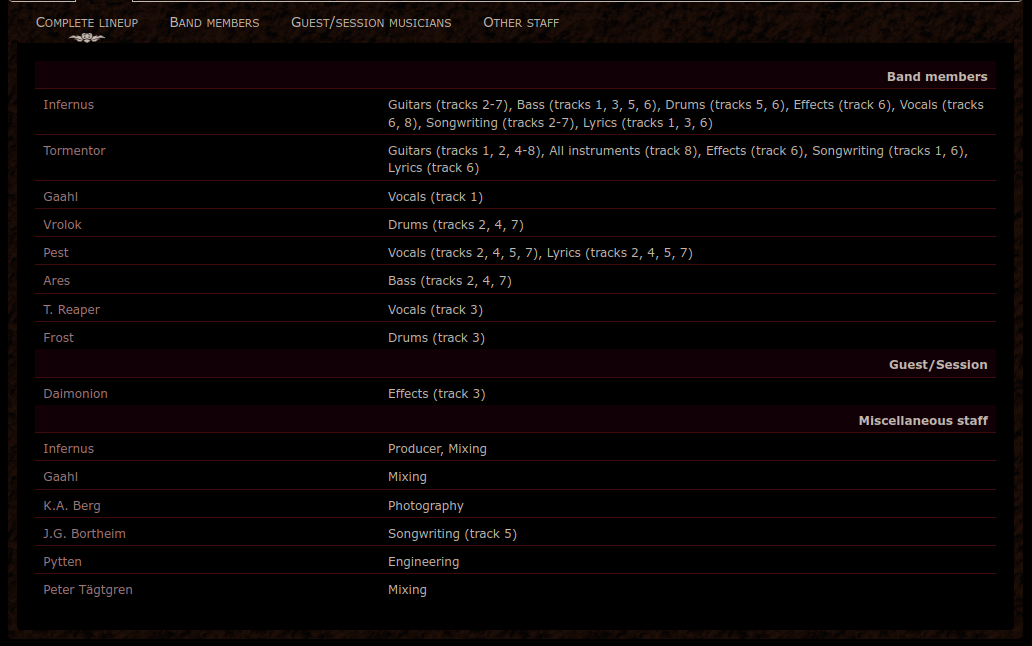This screenshot has height=646, width=1032.
Task: Open Pytten's profile link
Action: [x=63, y=562]
